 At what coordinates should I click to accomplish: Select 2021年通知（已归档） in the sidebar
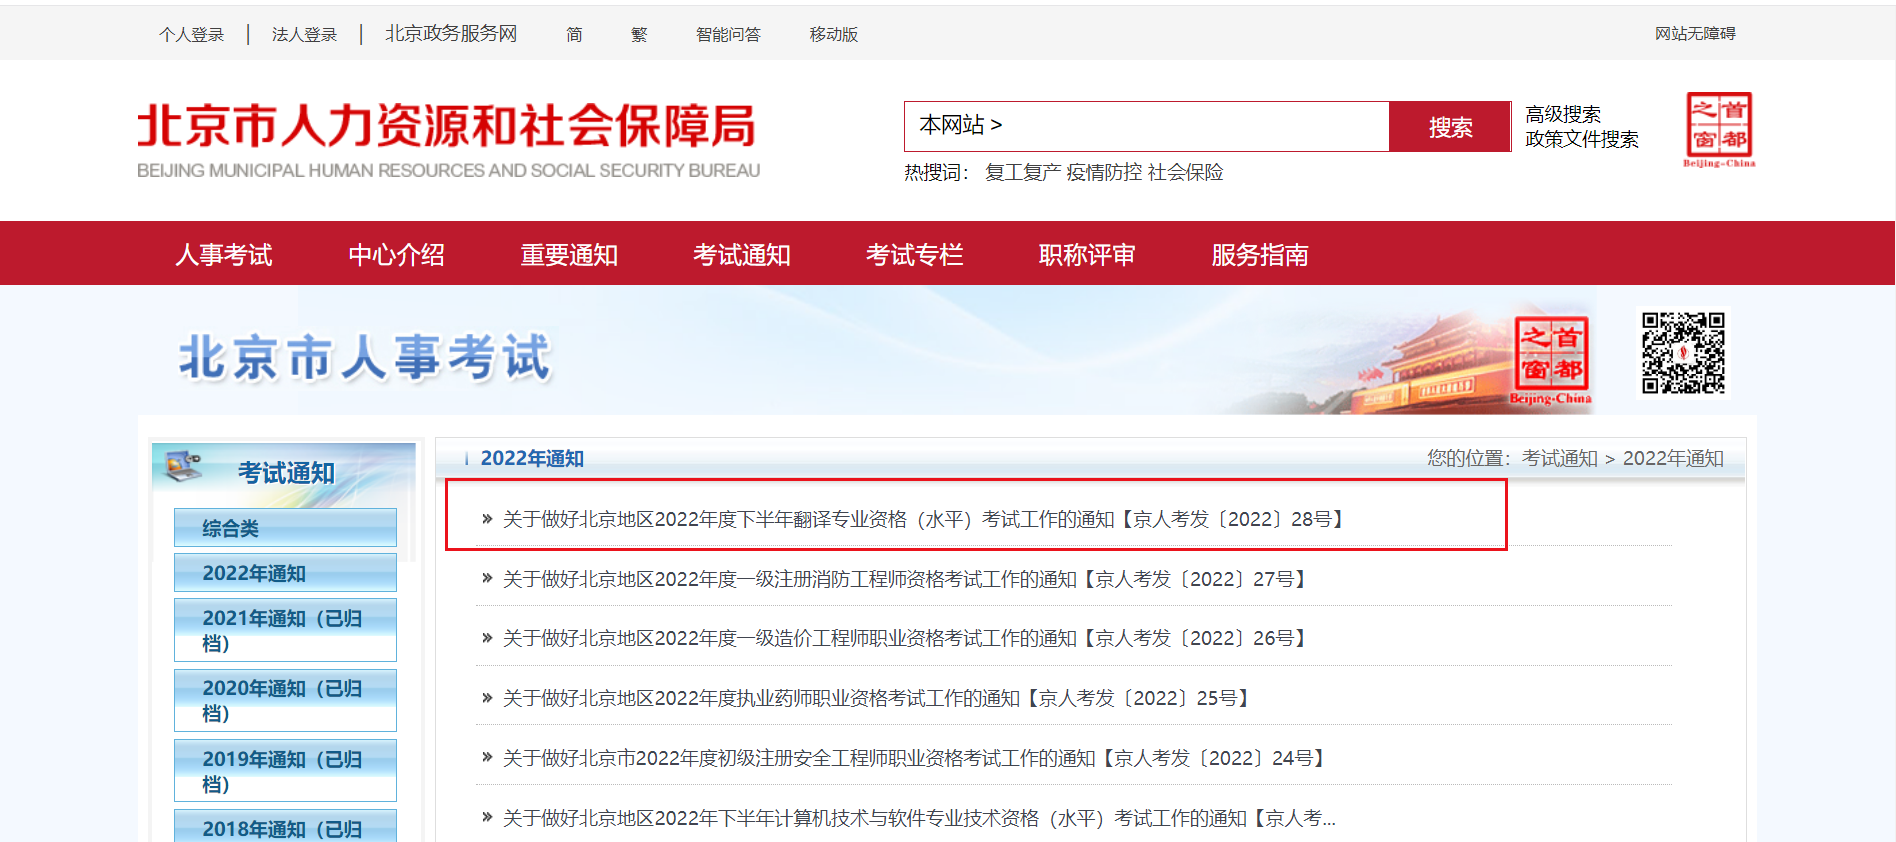[285, 630]
